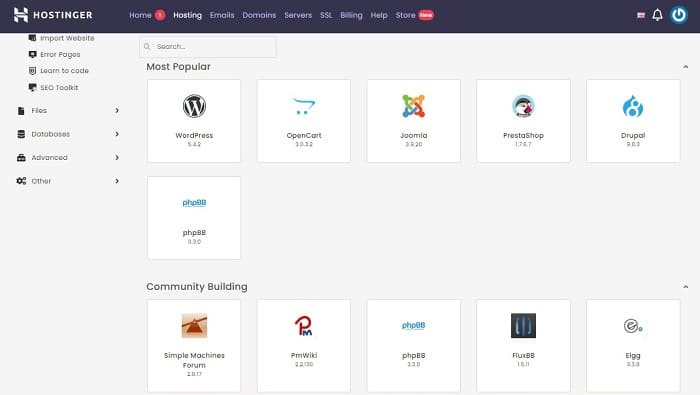This screenshot has height=395, width=700.
Task: Go to the Billing menu
Action: click(351, 15)
